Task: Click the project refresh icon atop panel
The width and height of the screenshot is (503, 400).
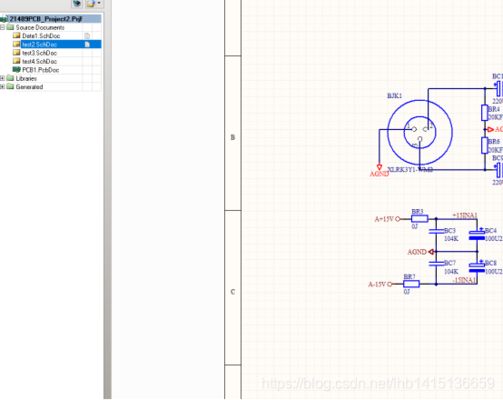Action: [x=77, y=4]
